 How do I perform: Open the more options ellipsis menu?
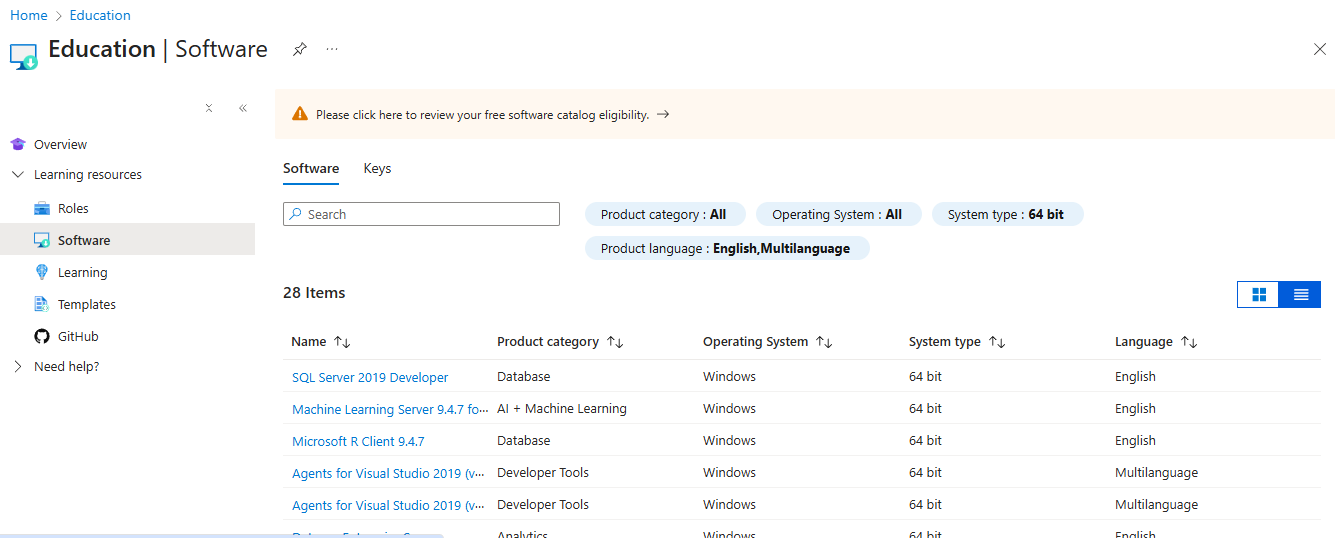pyautogui.click(x=332, y=49)
